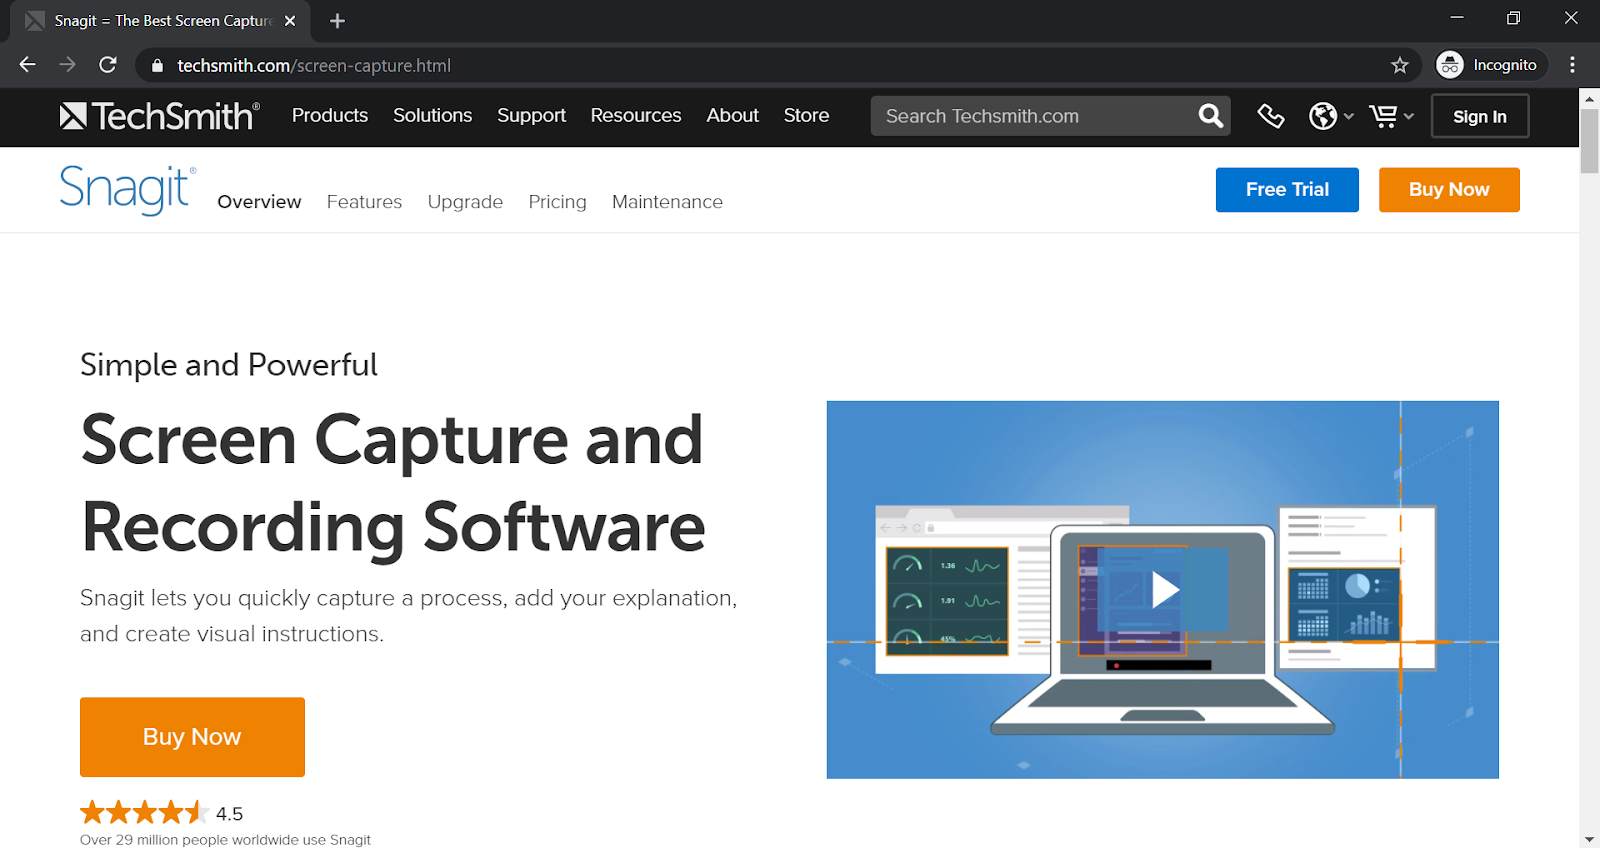This screenshot has width=1600, height=848.
Task: Click the TechSmith logo
Action: [x=160, y=116]
